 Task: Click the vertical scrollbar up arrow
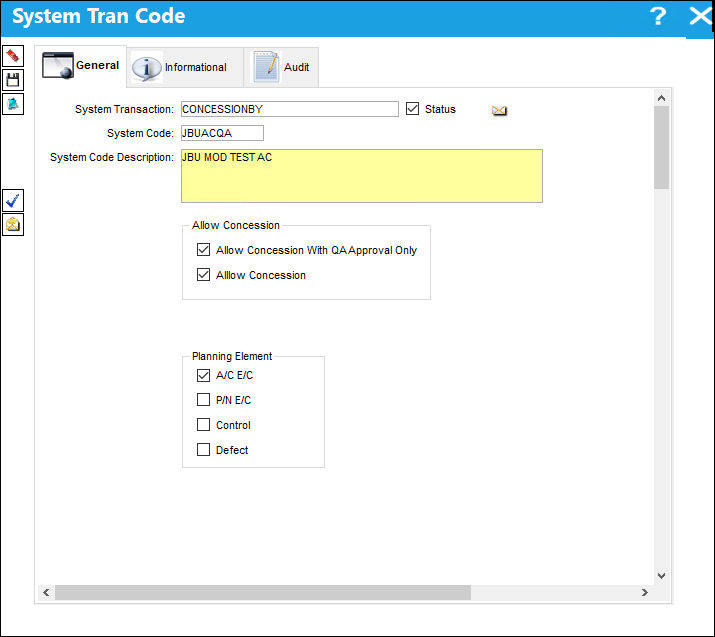click(661, 98)
